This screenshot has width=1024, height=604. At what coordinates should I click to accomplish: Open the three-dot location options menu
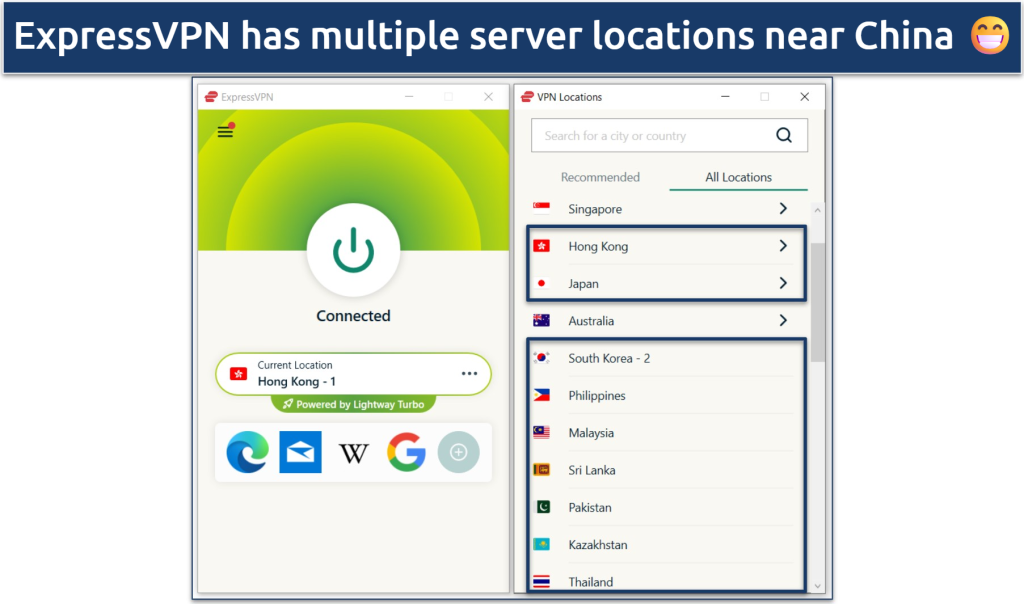(x=470, y=374)
